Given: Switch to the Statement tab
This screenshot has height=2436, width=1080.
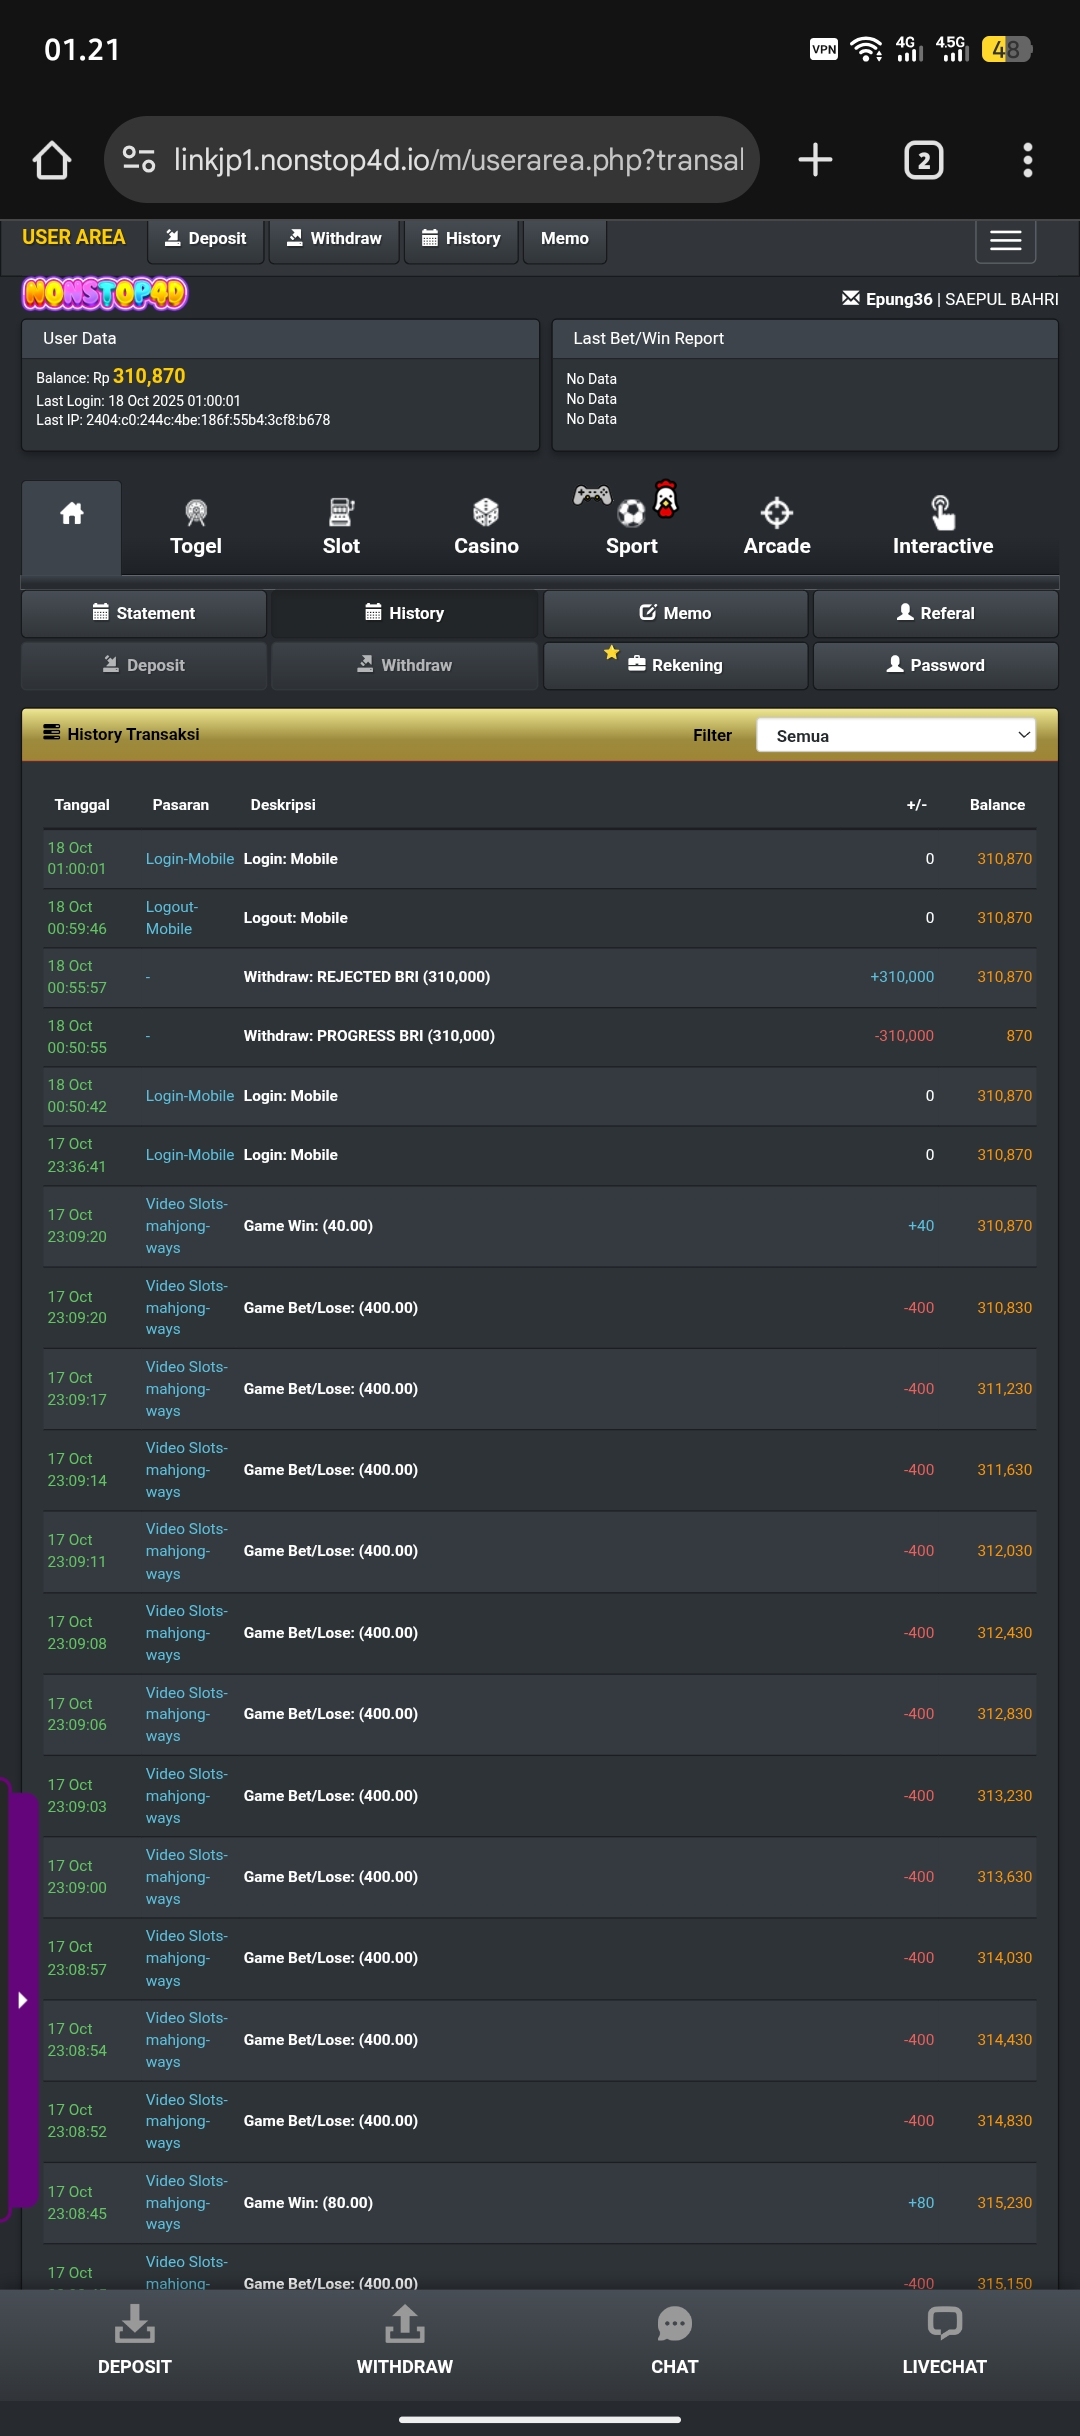Looking at the screenshot, I should pos(144,613).
